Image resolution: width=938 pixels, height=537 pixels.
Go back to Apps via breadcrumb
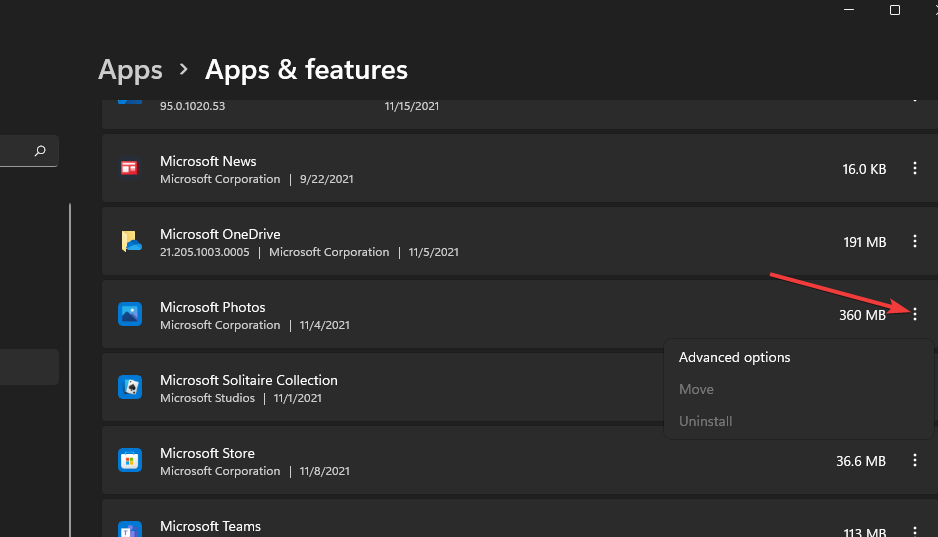click(x=130, y=70)
